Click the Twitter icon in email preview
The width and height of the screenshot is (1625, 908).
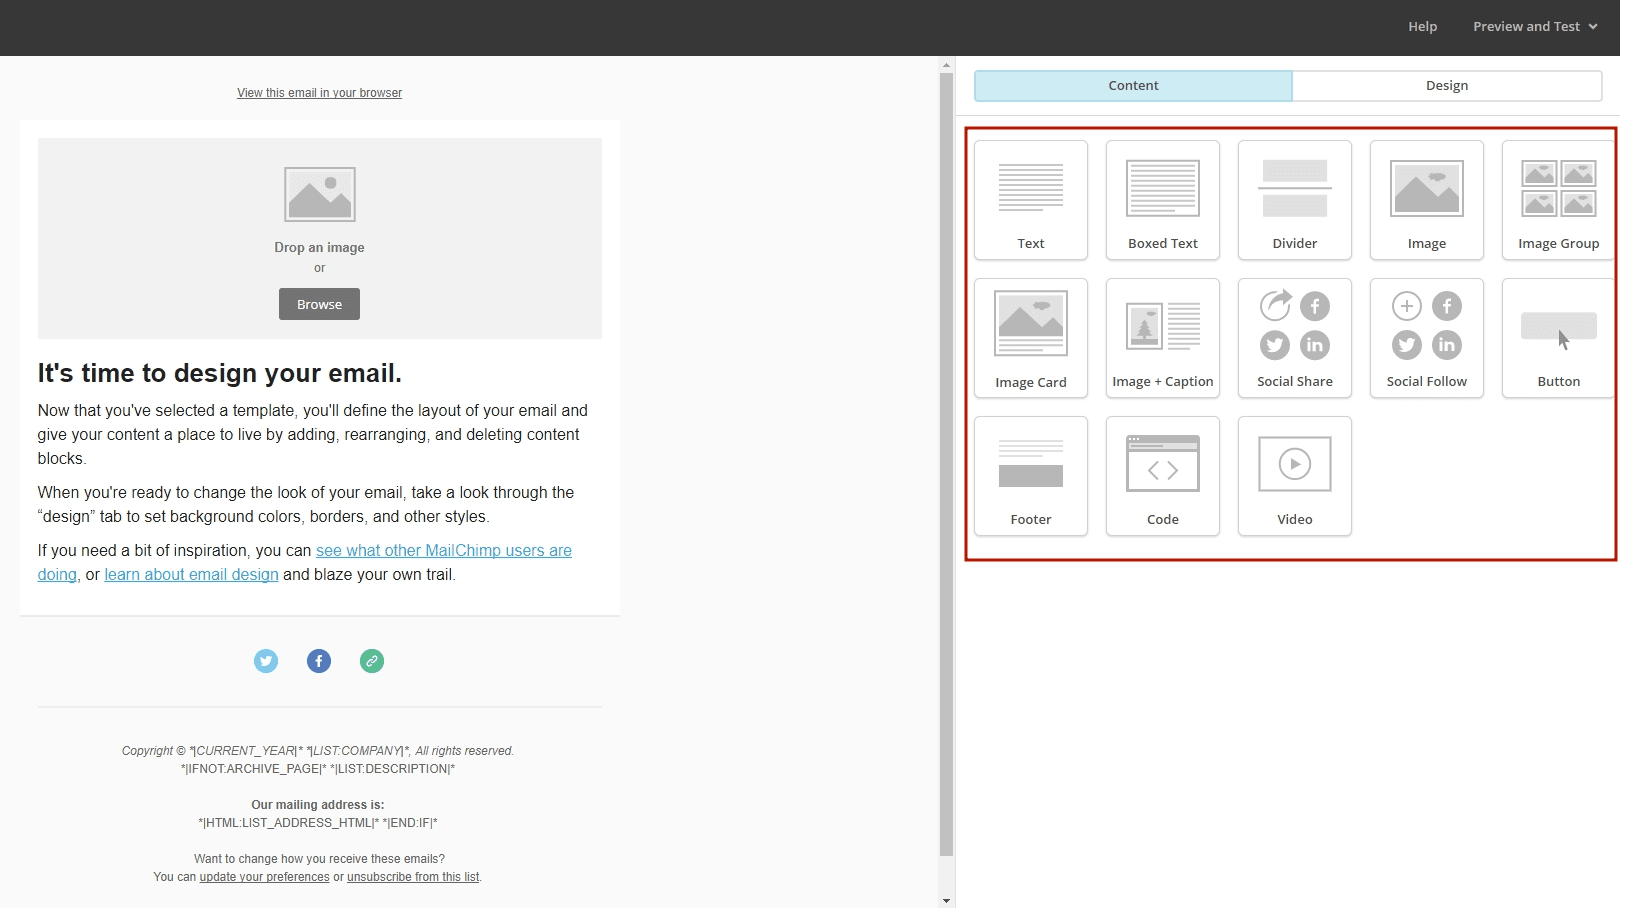(266, 661)
